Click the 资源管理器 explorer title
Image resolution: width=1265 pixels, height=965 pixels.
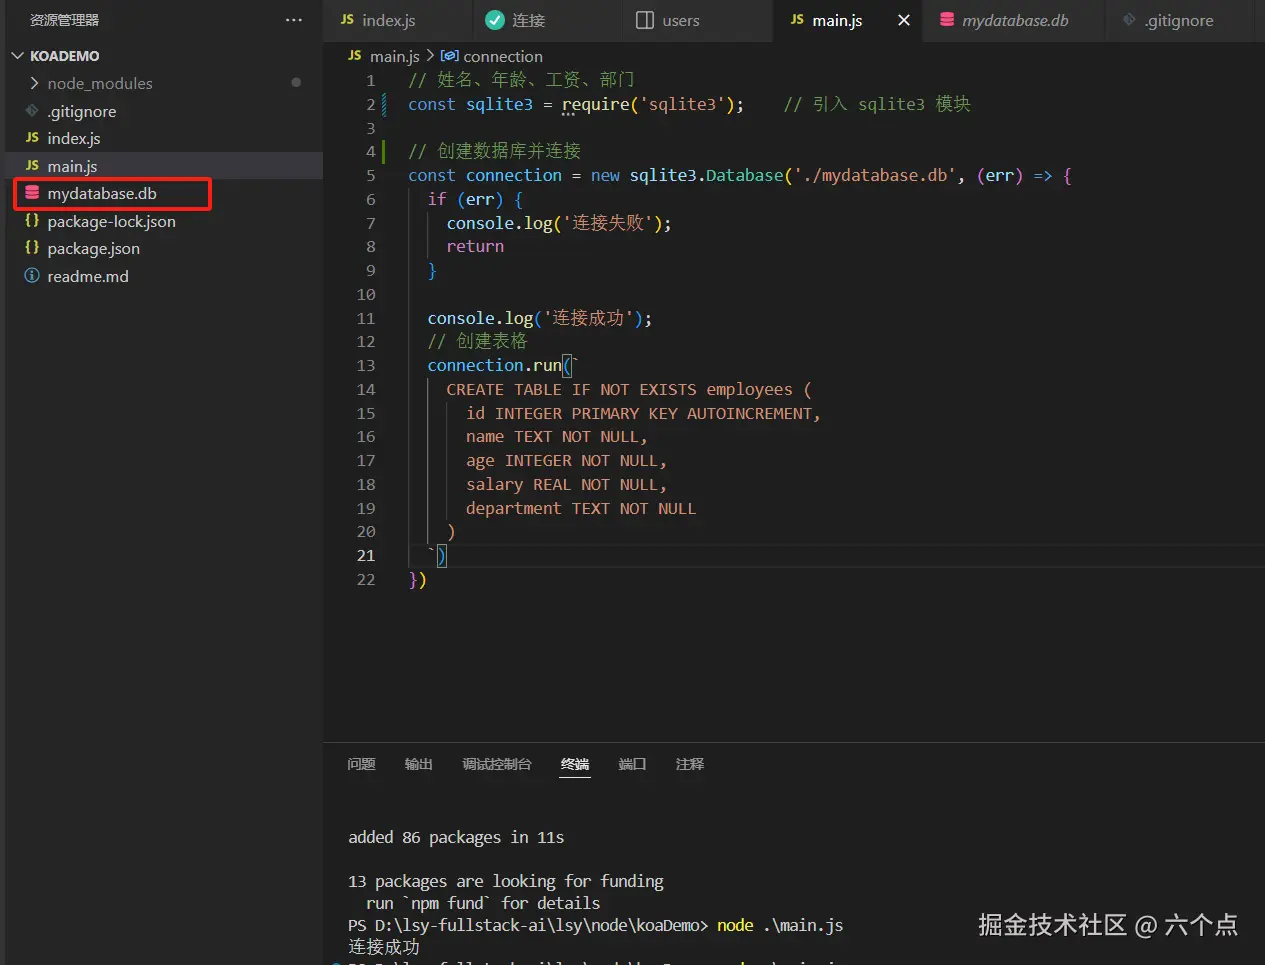click(x=64, y=20)
